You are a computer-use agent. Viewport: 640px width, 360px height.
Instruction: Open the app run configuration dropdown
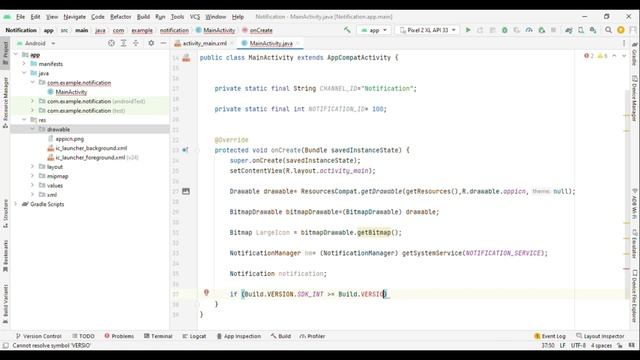coord(373,30)
